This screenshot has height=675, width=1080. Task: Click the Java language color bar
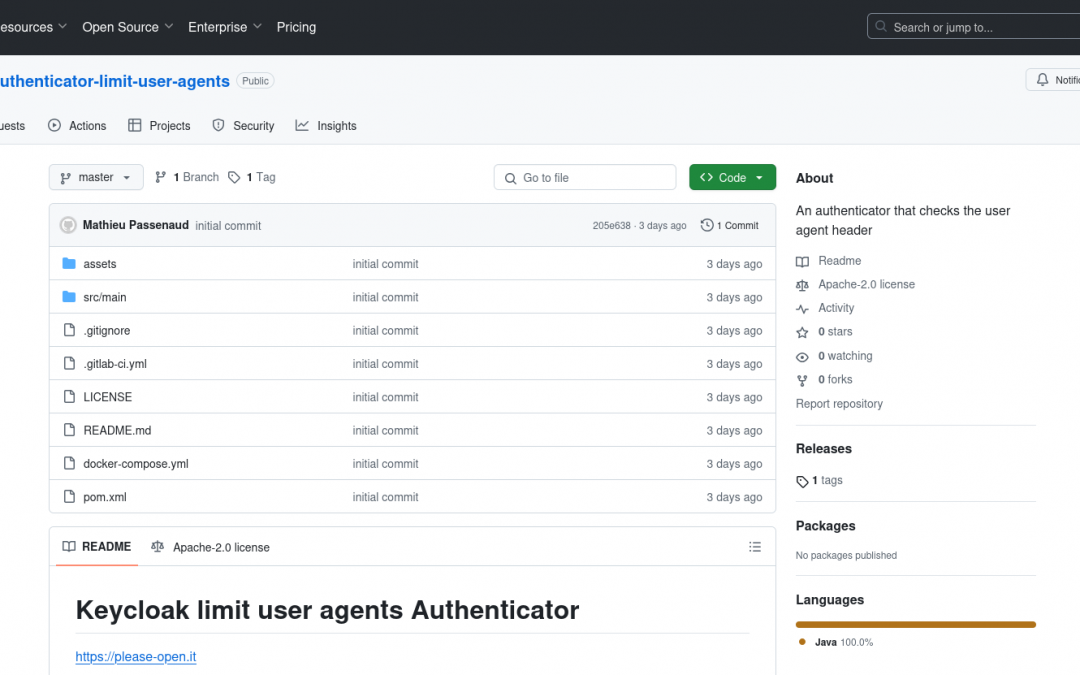coord(915,624)
